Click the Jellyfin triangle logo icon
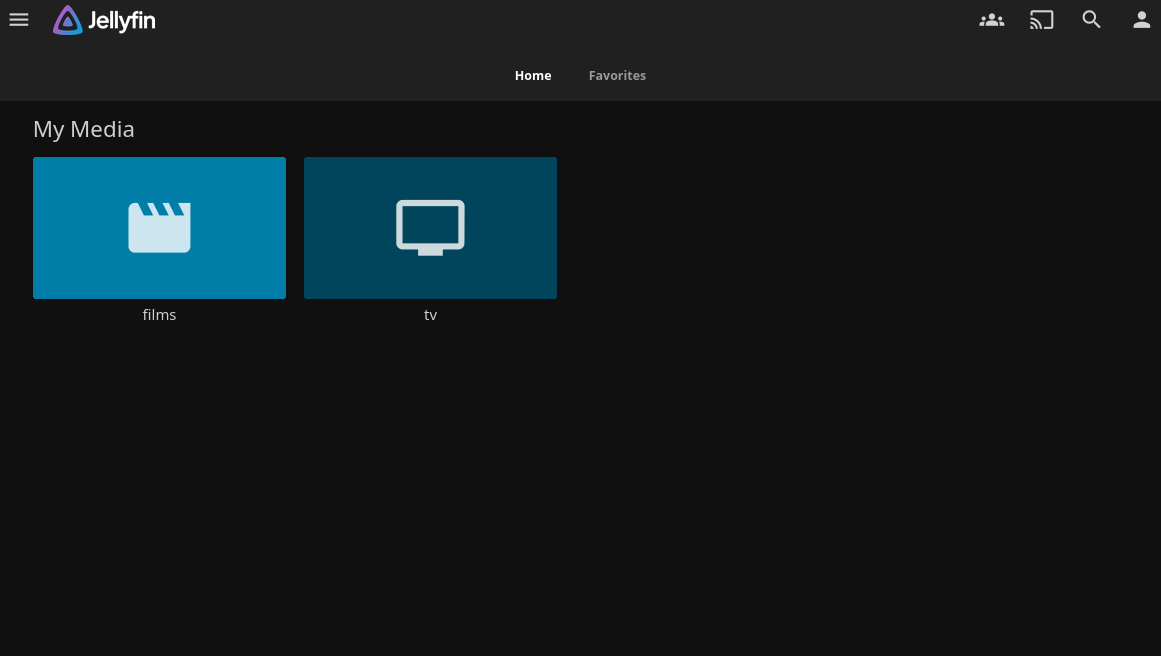This screenshot has width=1161, height=656. (x=68, y=20)
